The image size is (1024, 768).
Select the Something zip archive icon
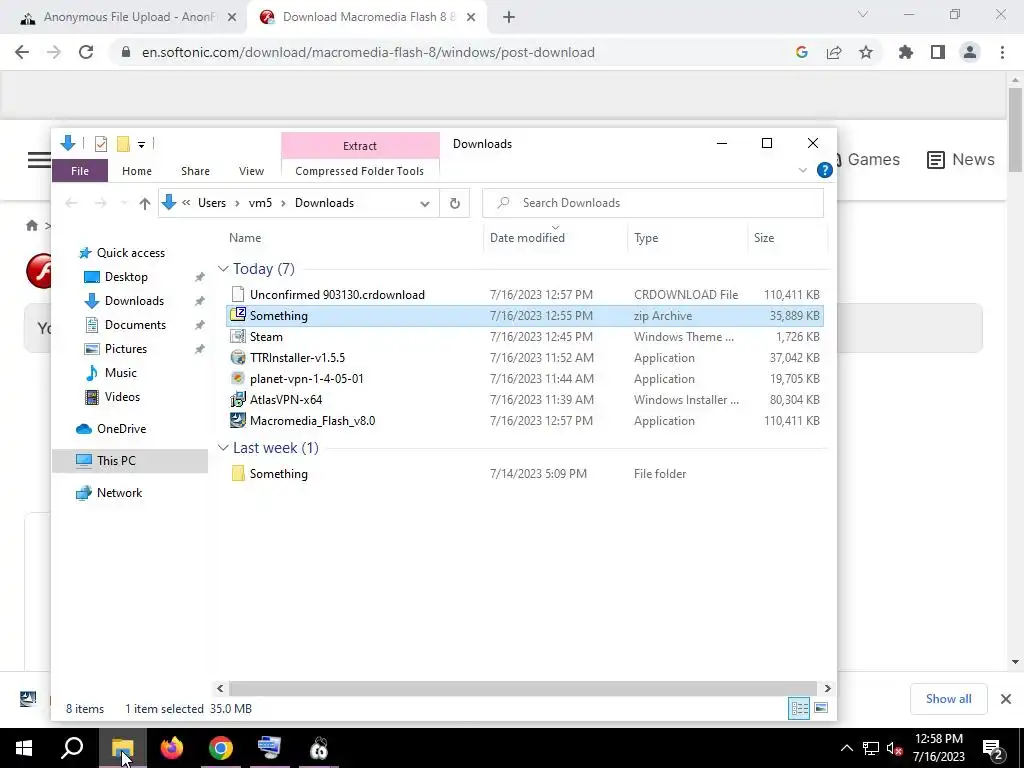[238, 315]
